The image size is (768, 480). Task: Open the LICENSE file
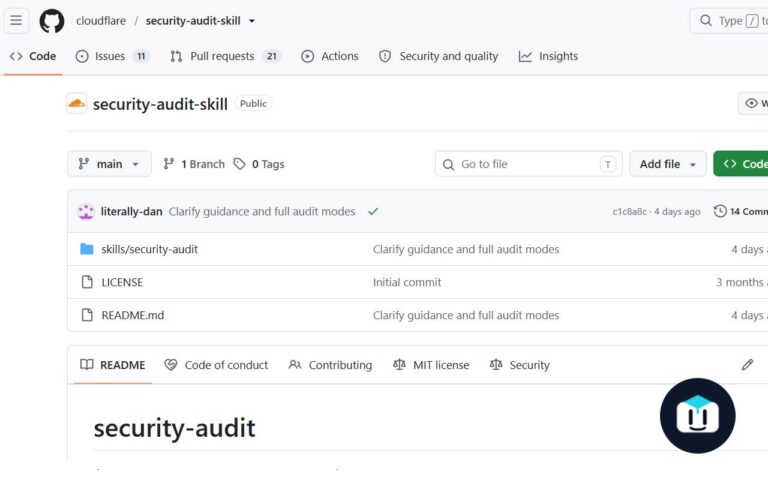pos(122,283)
